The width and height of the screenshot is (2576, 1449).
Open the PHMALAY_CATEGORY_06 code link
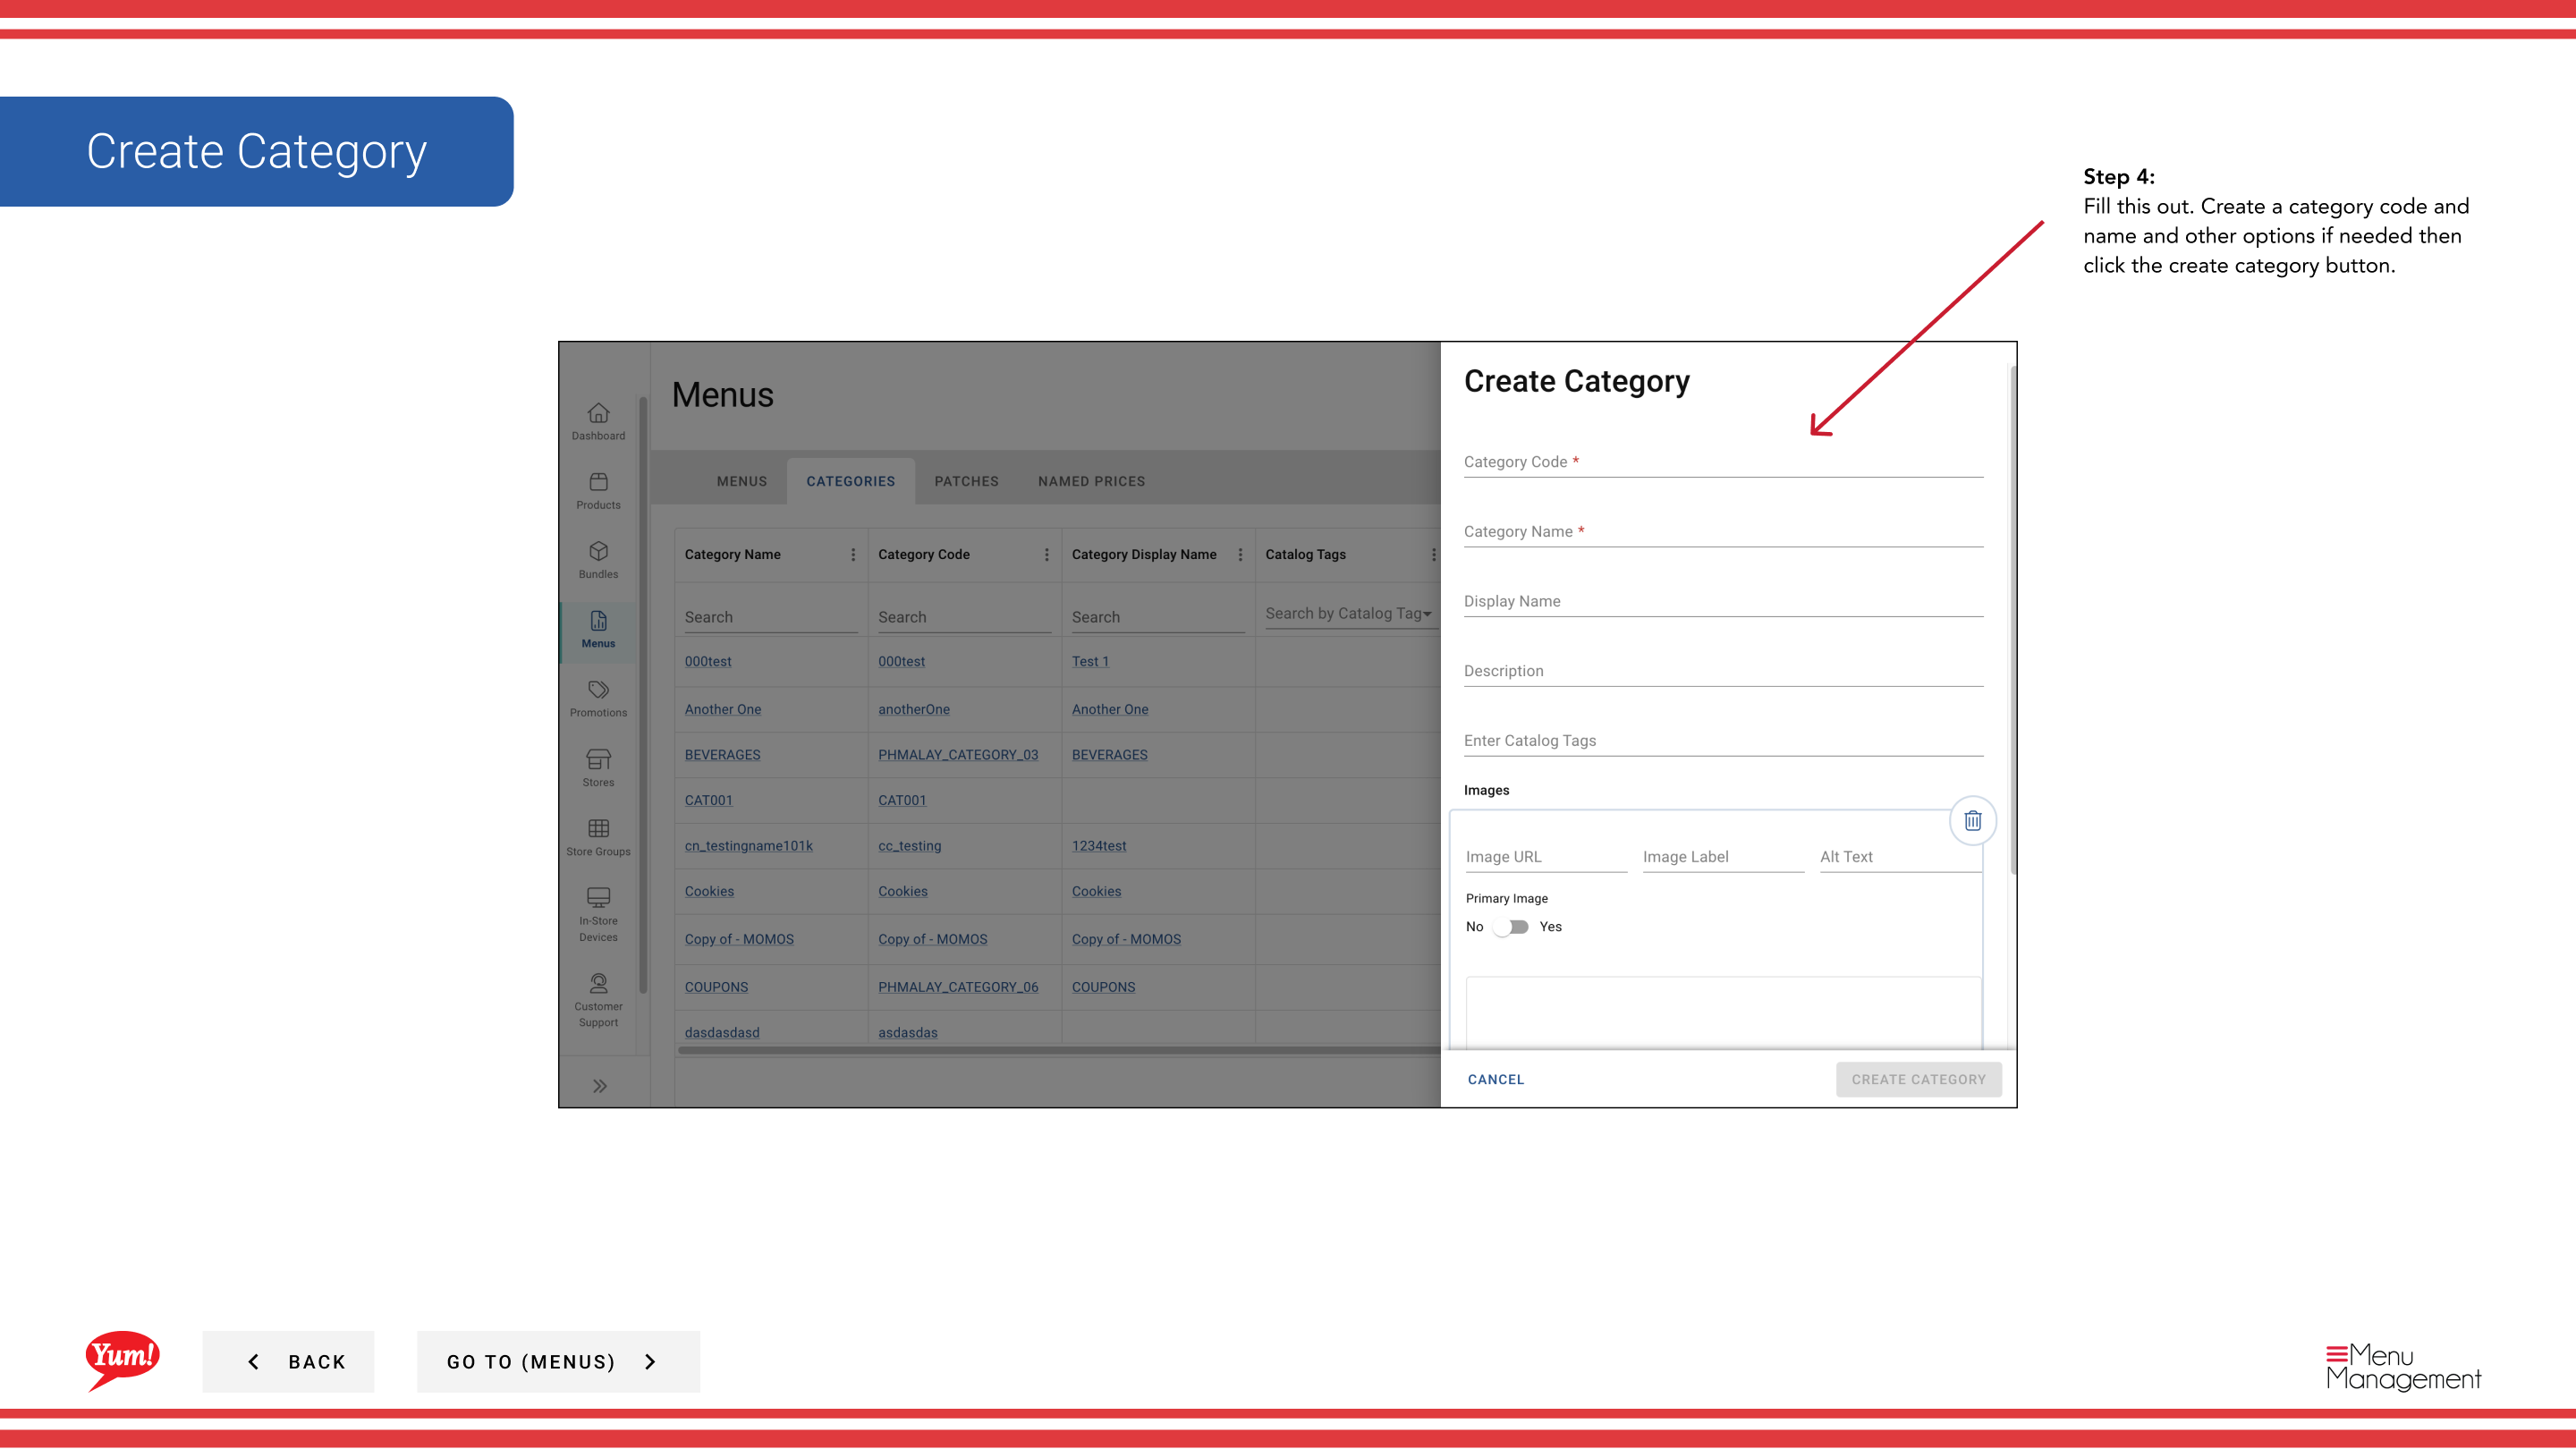click(958, 987)
